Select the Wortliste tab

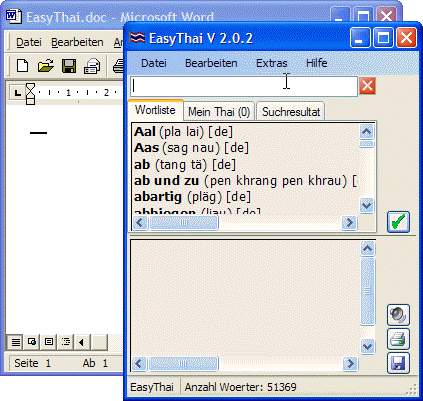pos(155,110)
